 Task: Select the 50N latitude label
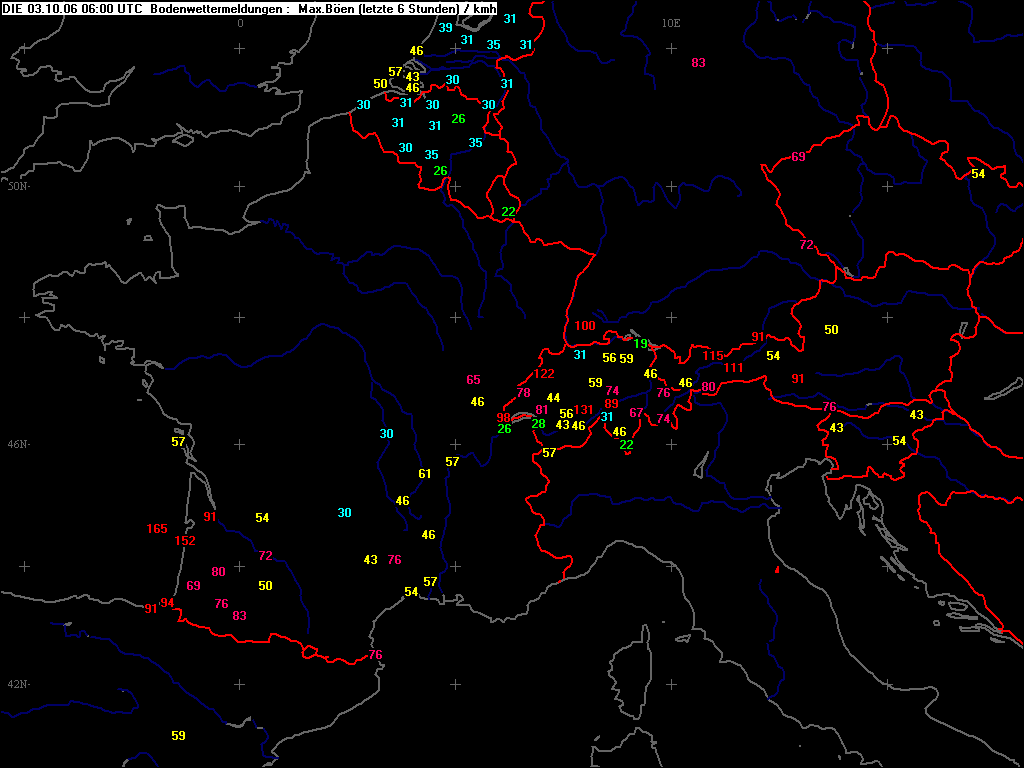click(16, 187)
